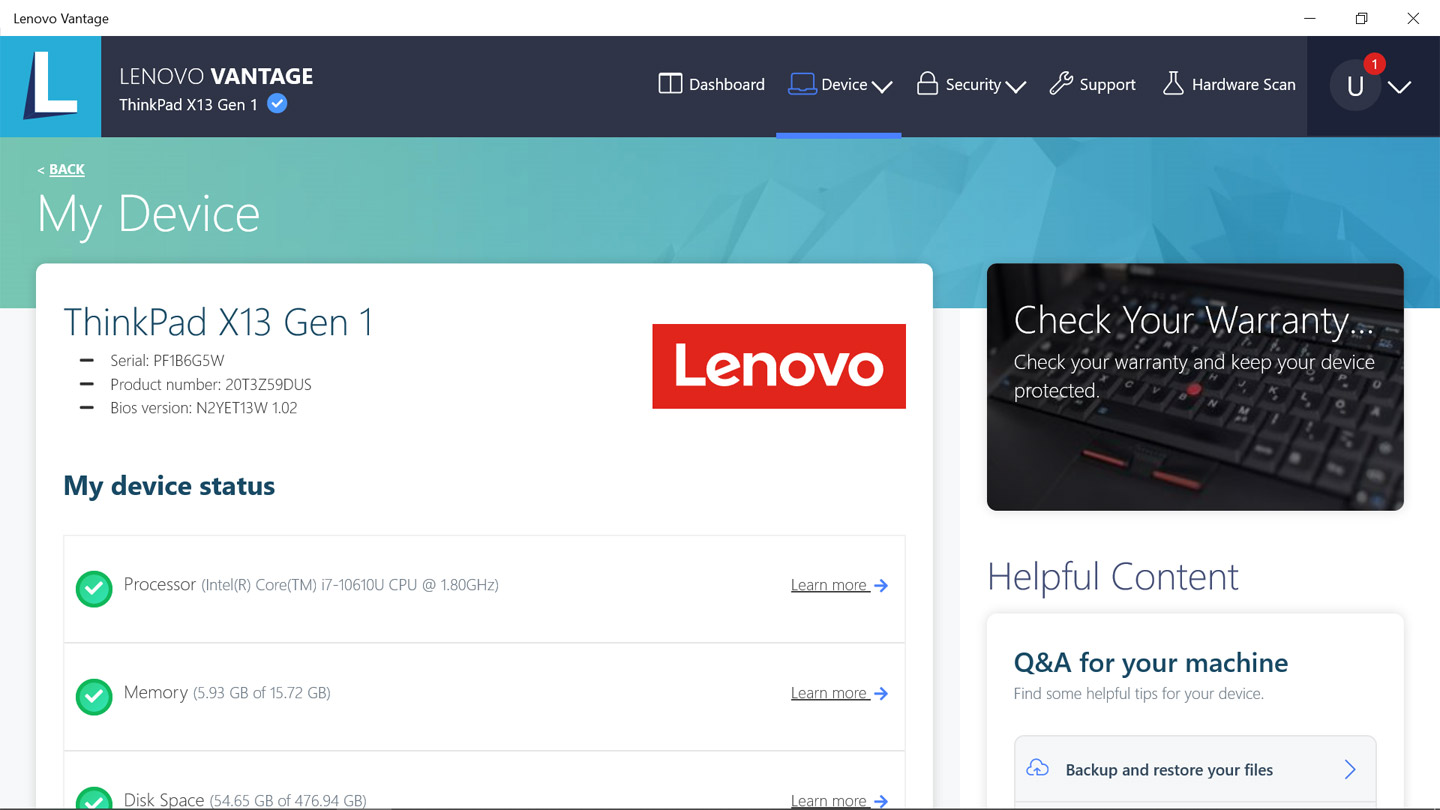Go to the Support section
Viewport: 1440px width, 810px height.
point(1093,85)
